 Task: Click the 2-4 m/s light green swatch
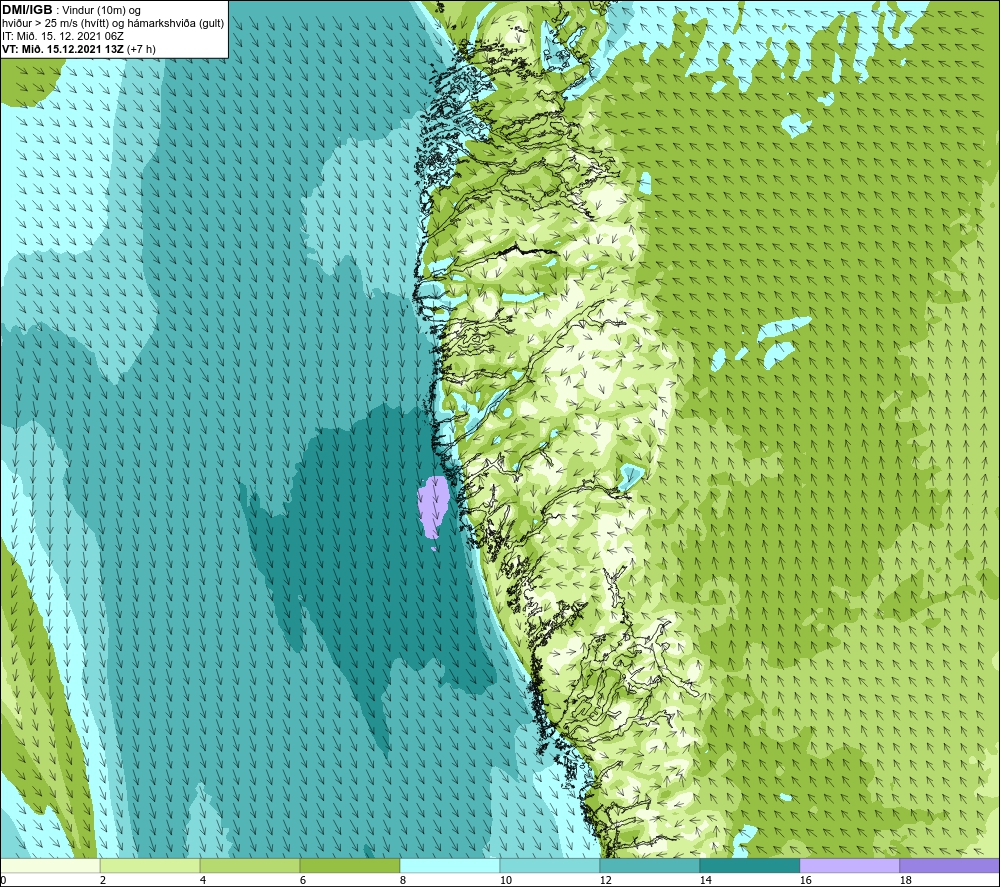point(150,865)
